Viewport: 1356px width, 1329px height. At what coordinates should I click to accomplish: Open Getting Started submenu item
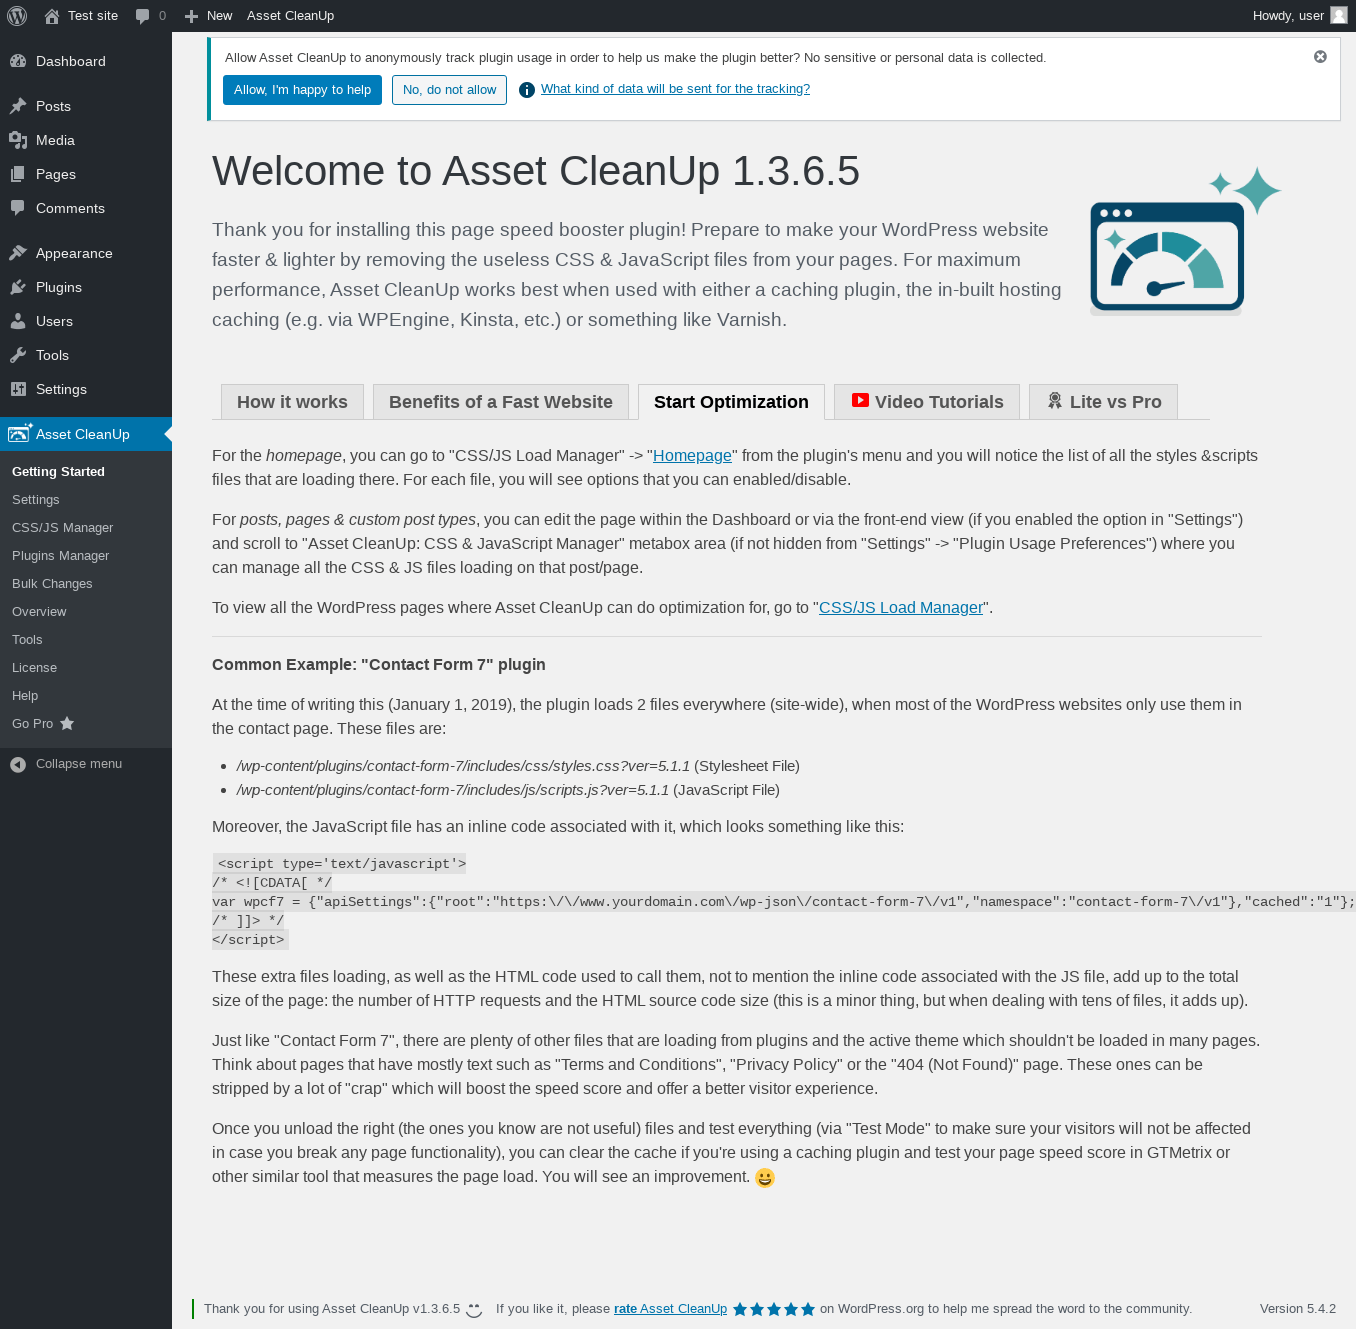[58, 472]
